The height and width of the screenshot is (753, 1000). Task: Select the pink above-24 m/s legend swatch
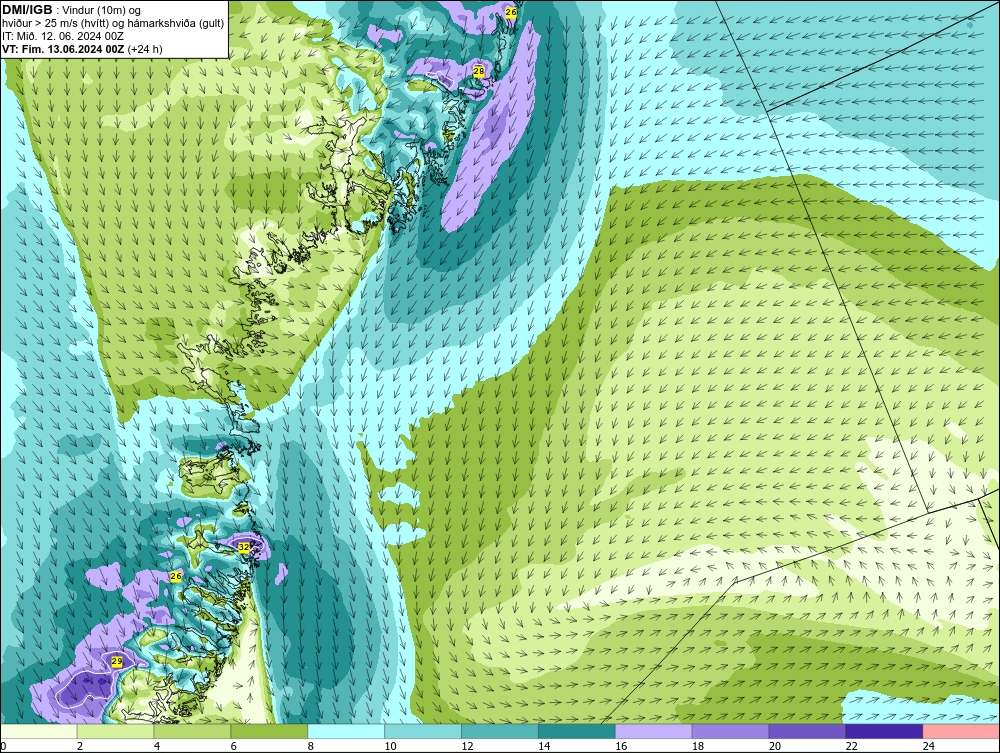[961, 731]
